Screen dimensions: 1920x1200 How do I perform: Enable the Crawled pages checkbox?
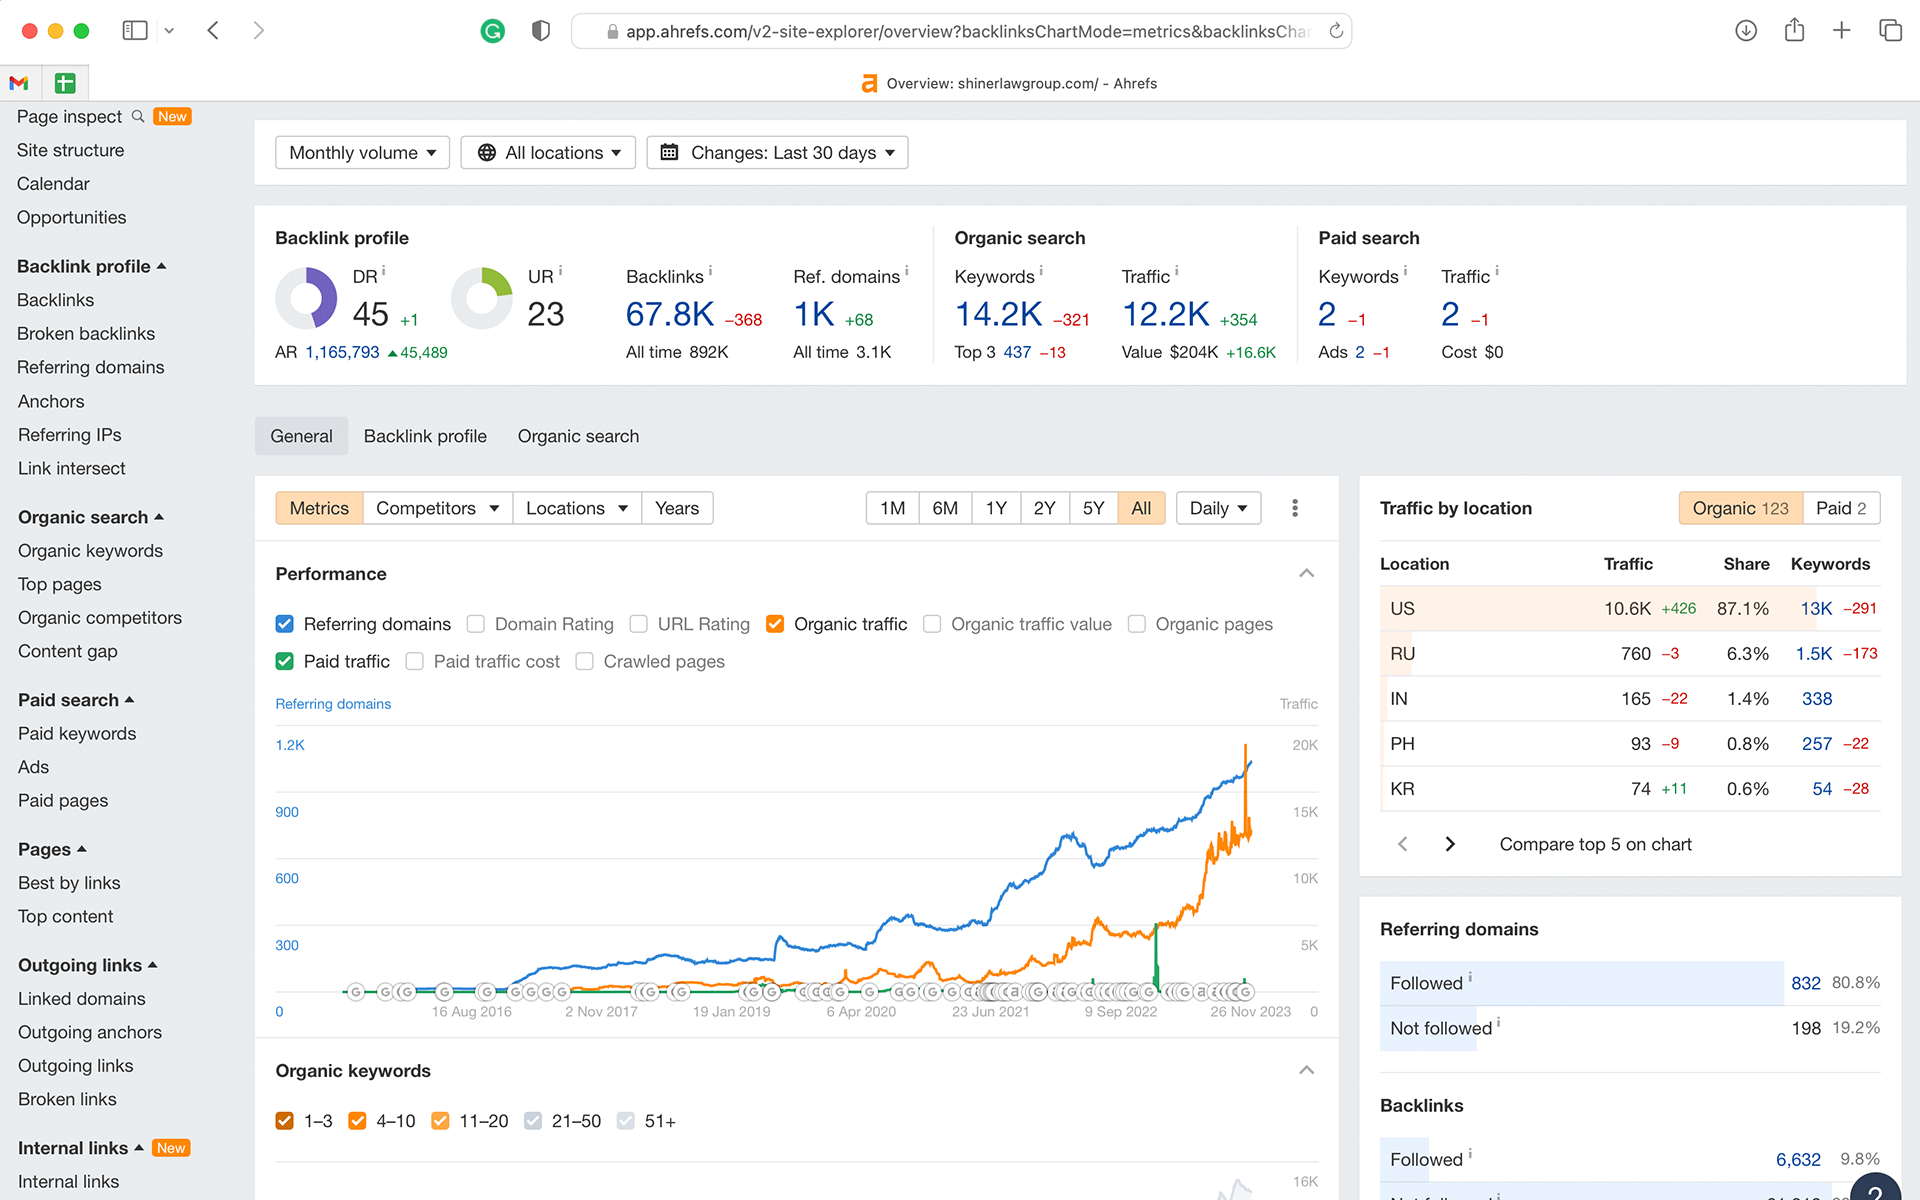coord(585,661)
